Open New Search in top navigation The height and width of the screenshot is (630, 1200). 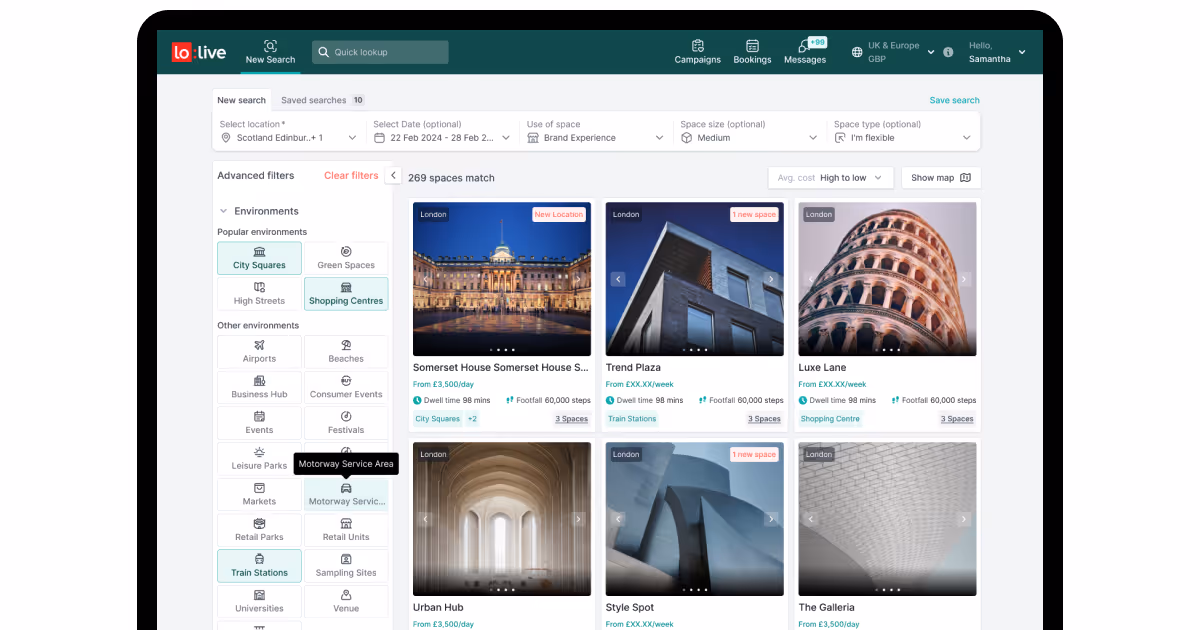click(270, 52)
